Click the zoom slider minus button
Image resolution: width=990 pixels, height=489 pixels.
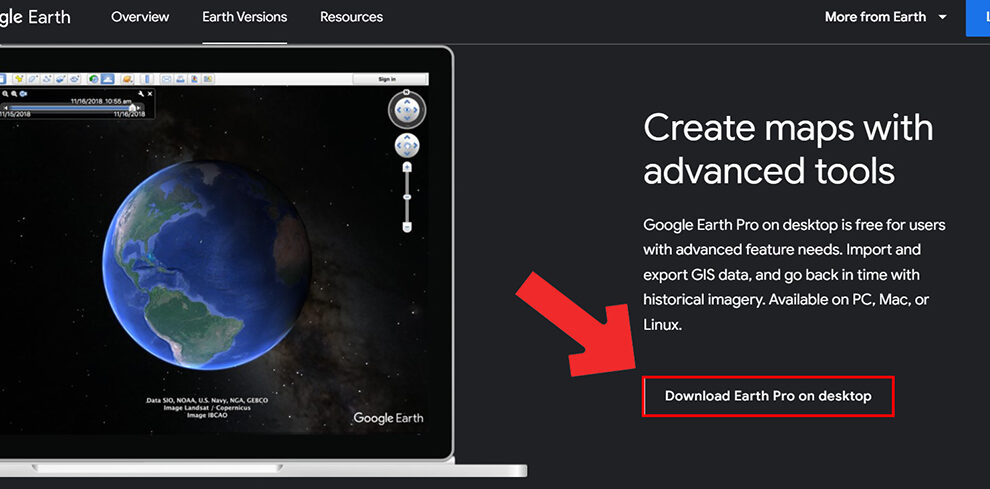[407, 227]
